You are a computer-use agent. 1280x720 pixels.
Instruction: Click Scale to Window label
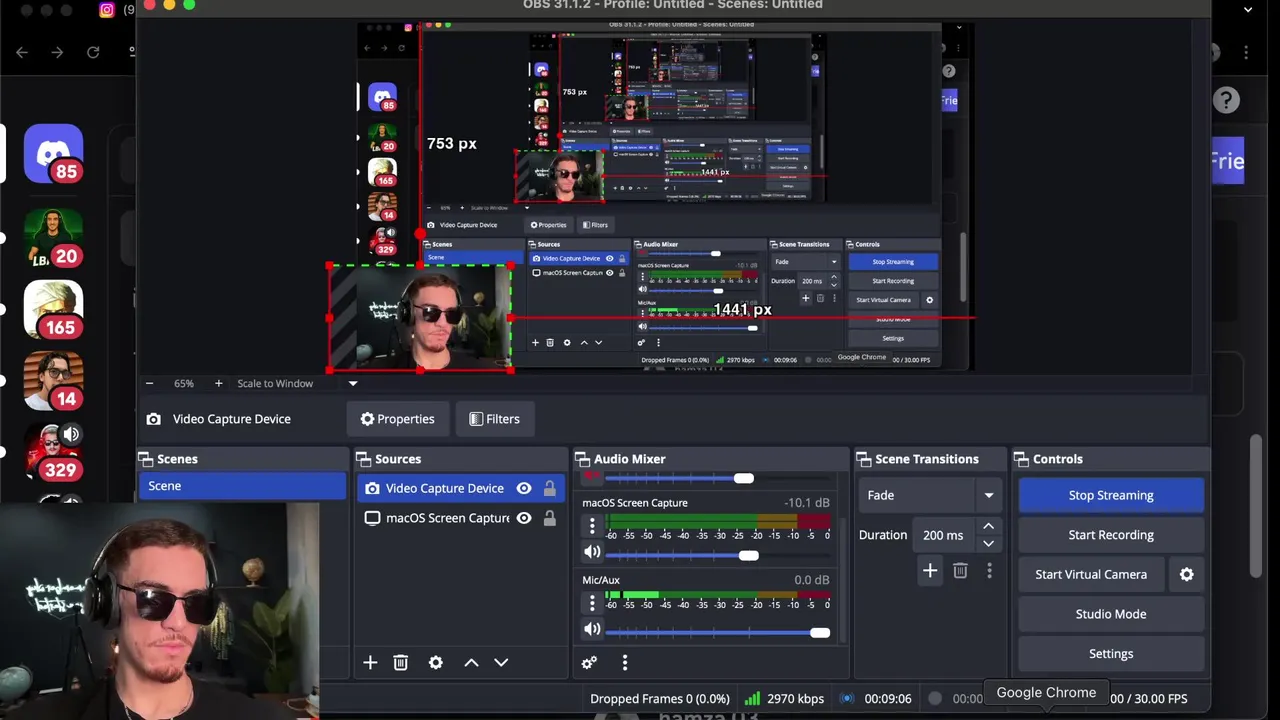275,383
